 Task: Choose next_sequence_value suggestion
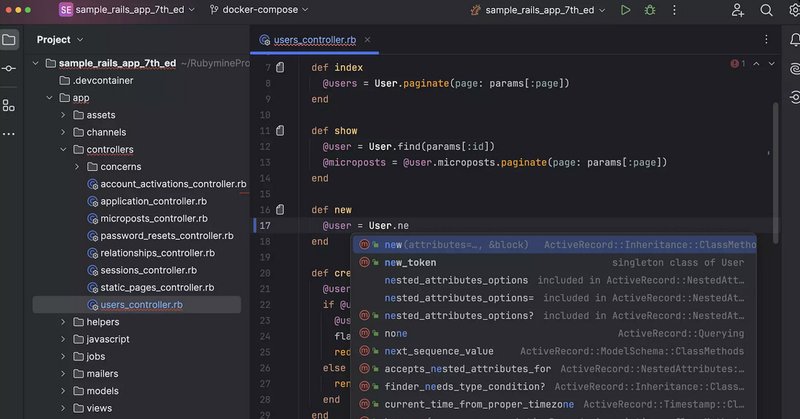[555, 351]
